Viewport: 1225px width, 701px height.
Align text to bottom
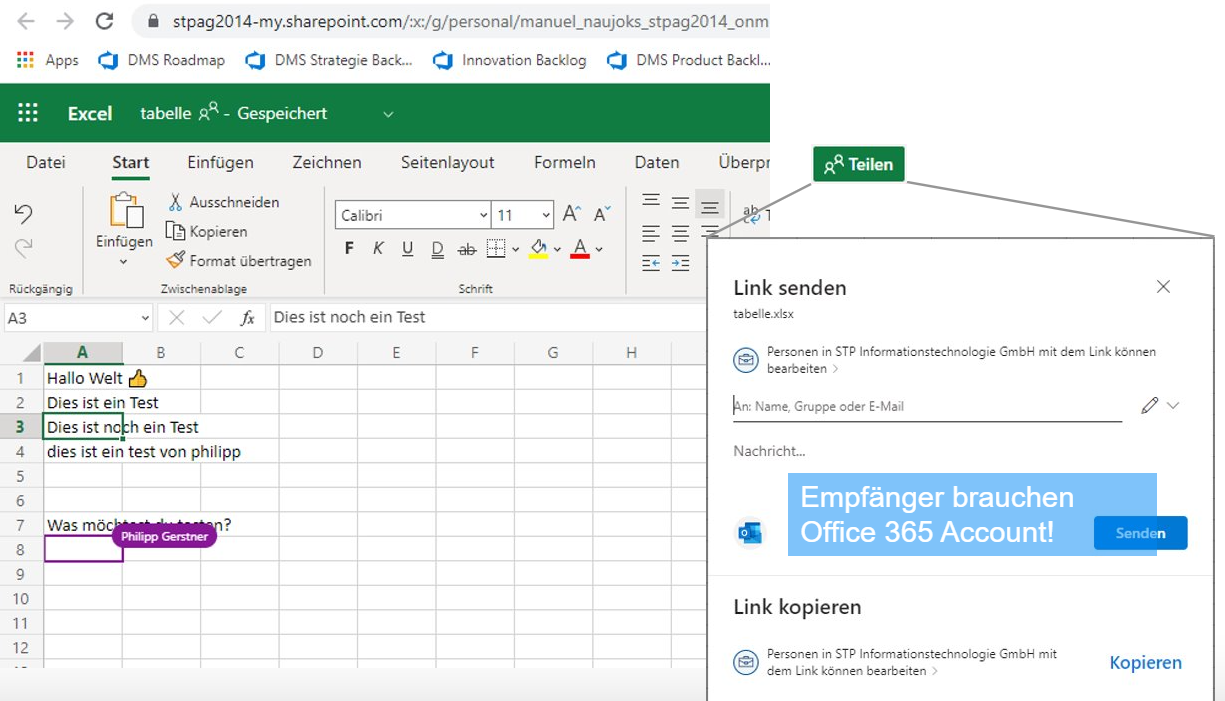(710, 205)
